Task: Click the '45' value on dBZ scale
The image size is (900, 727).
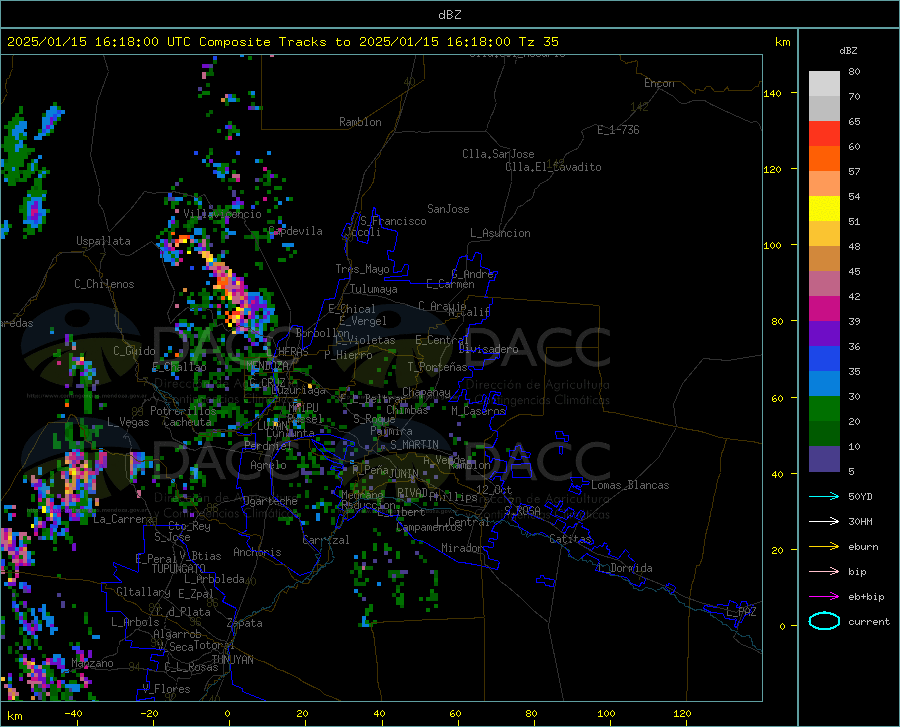Action: click(854, 271)
